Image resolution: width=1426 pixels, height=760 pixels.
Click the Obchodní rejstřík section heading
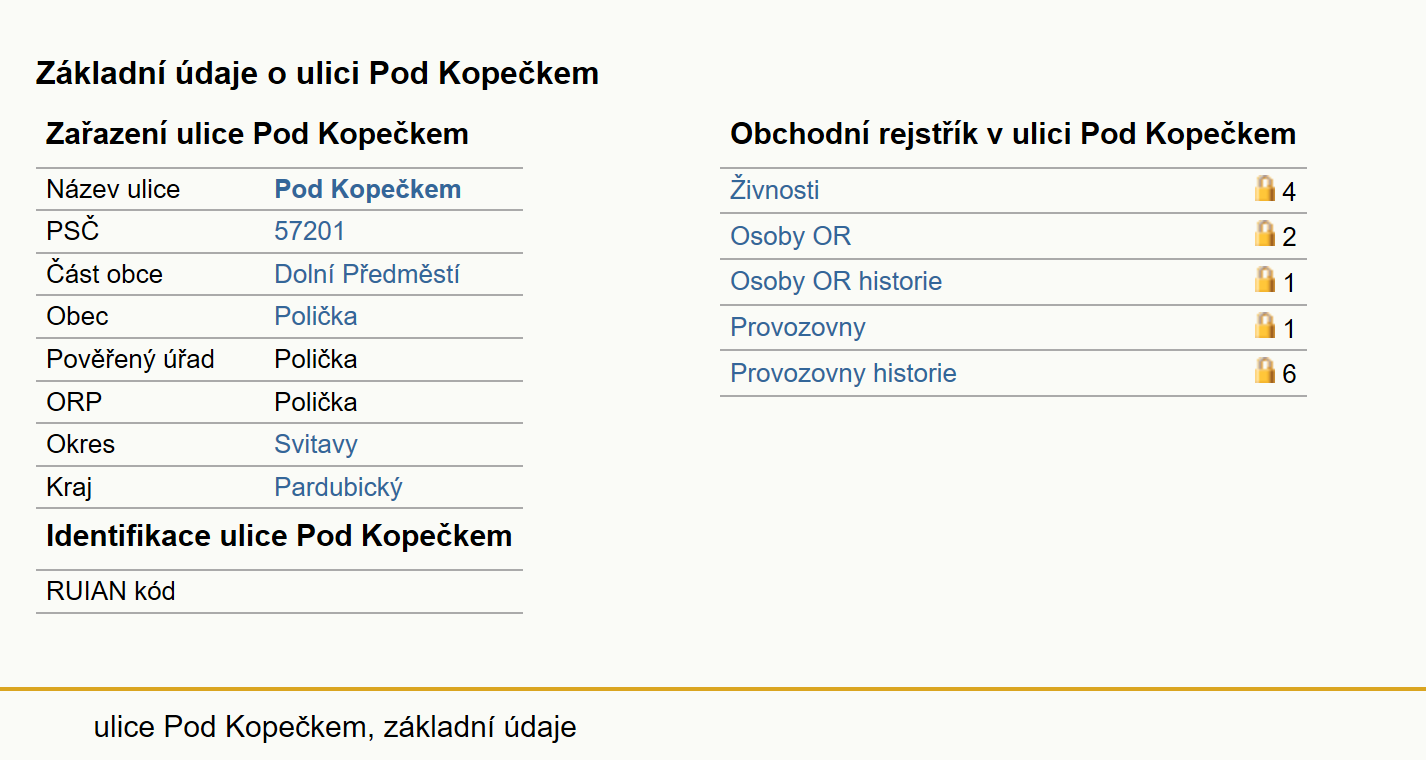tap(1013, 134)
